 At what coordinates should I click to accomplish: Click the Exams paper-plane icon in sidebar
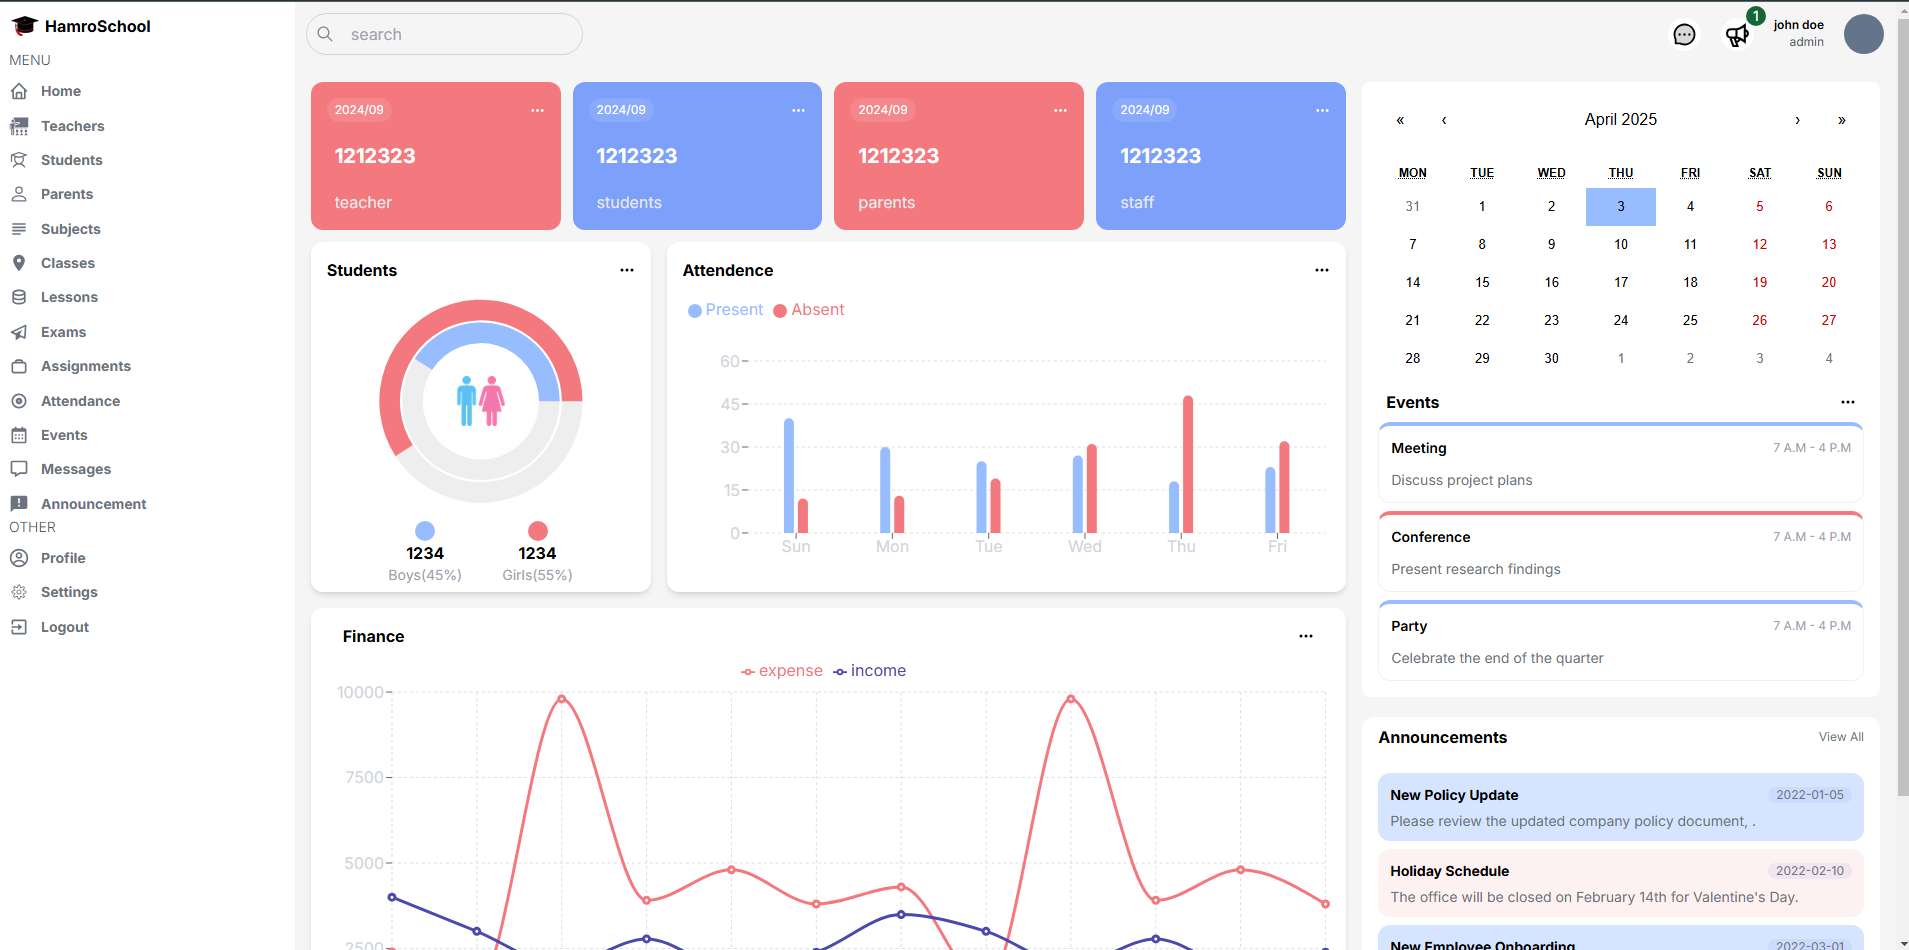pos(19,332)
